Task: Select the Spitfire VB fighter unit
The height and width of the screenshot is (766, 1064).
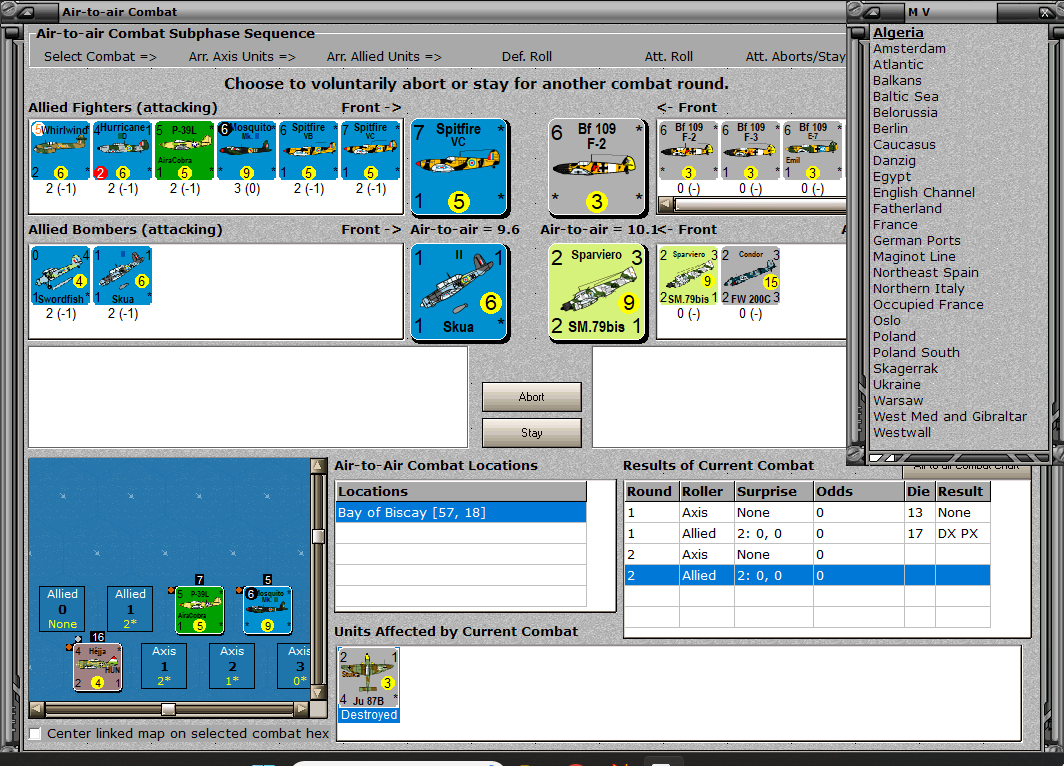Action: point(308,151)
